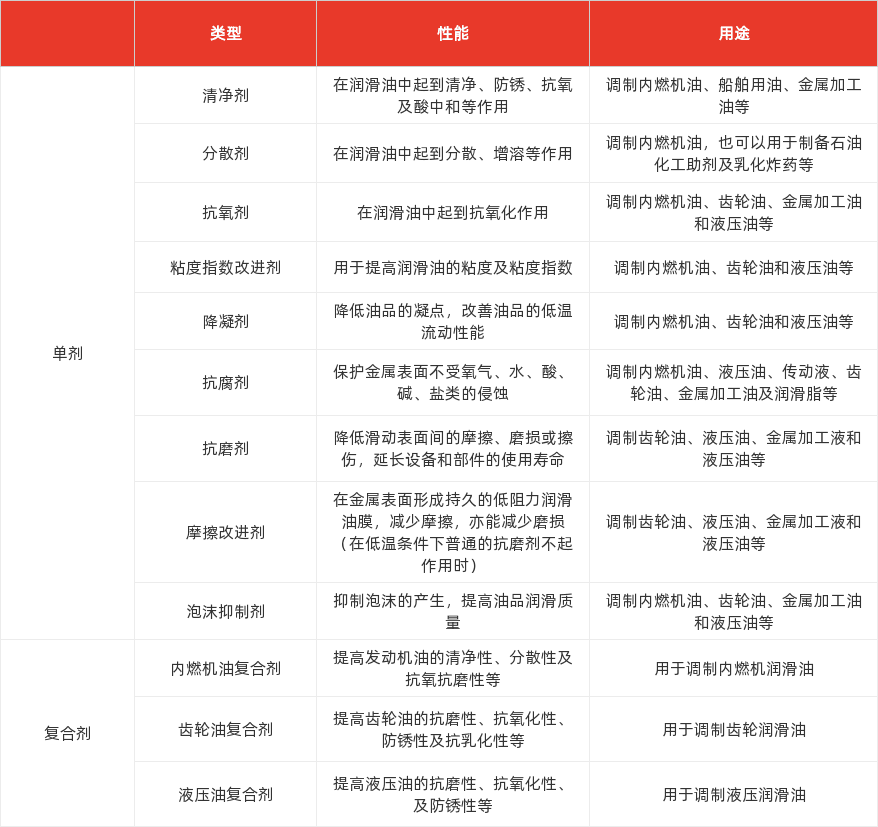Click the 泡沫抑制剂 type cell
878x827 pixels.
(x=226, y=611)
